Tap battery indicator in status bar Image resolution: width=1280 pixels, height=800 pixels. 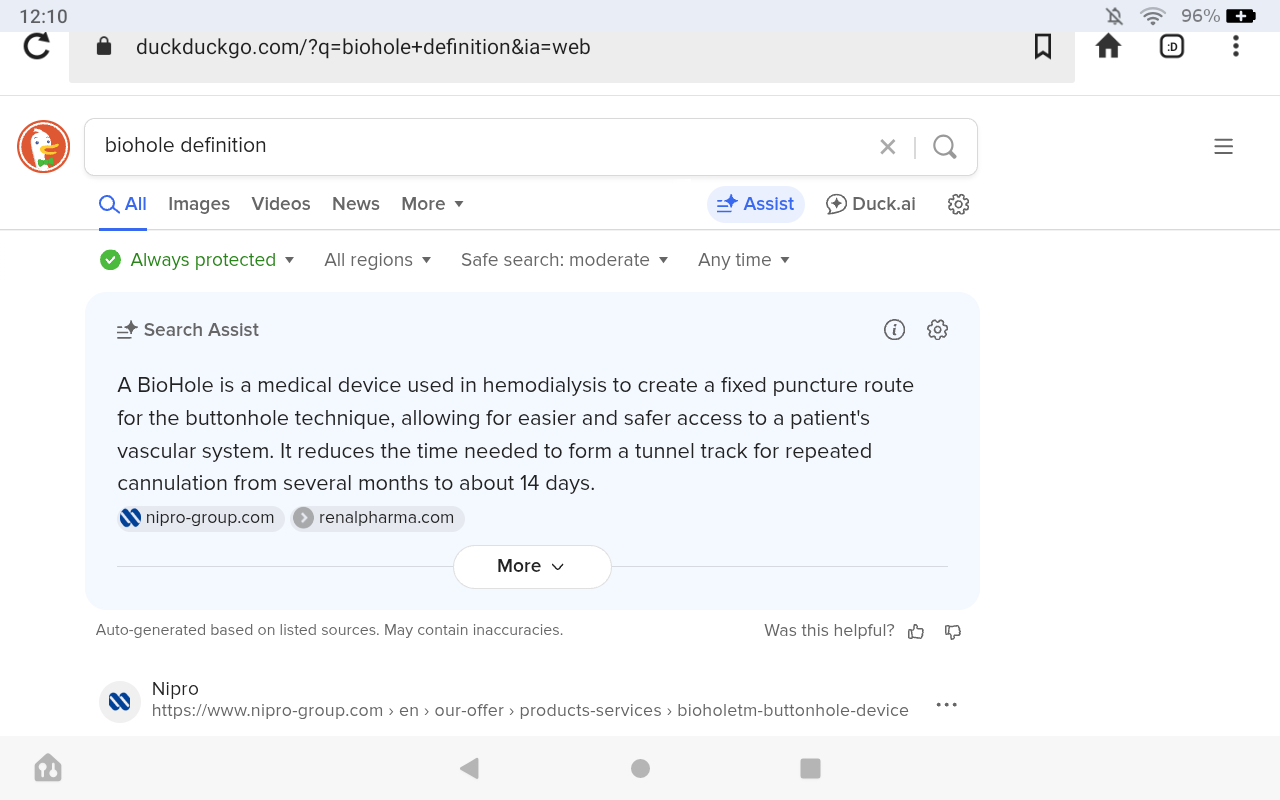(1241, 16)
